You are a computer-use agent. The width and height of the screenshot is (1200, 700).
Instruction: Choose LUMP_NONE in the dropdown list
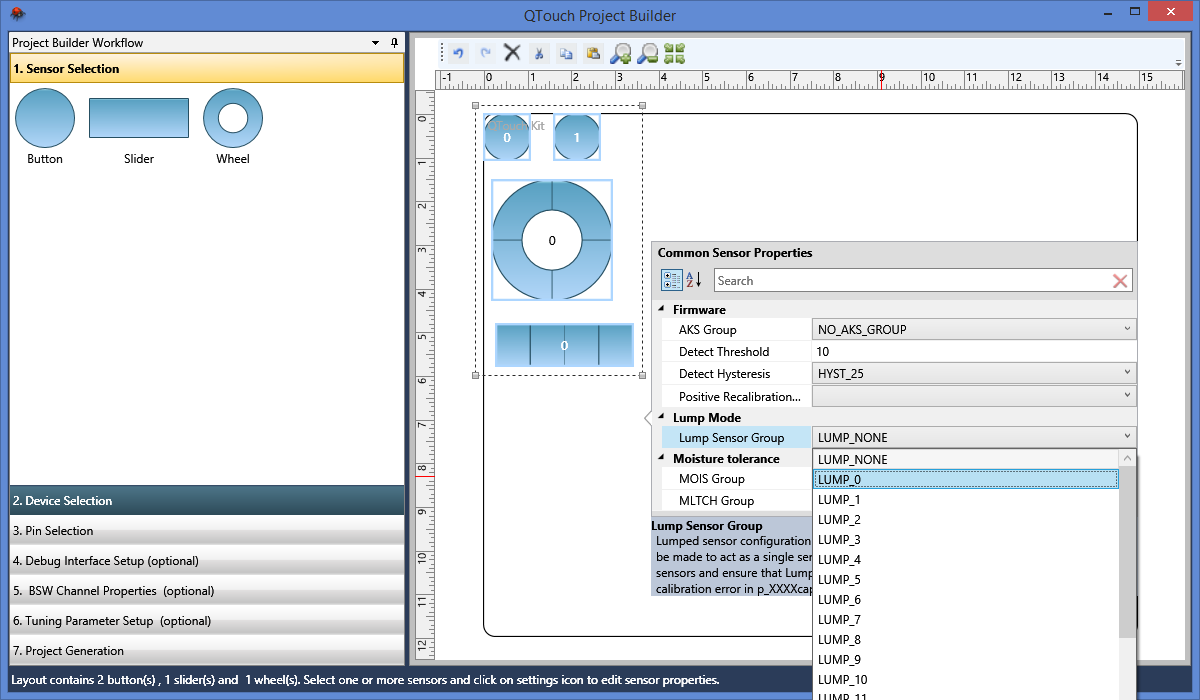[966, 459]
